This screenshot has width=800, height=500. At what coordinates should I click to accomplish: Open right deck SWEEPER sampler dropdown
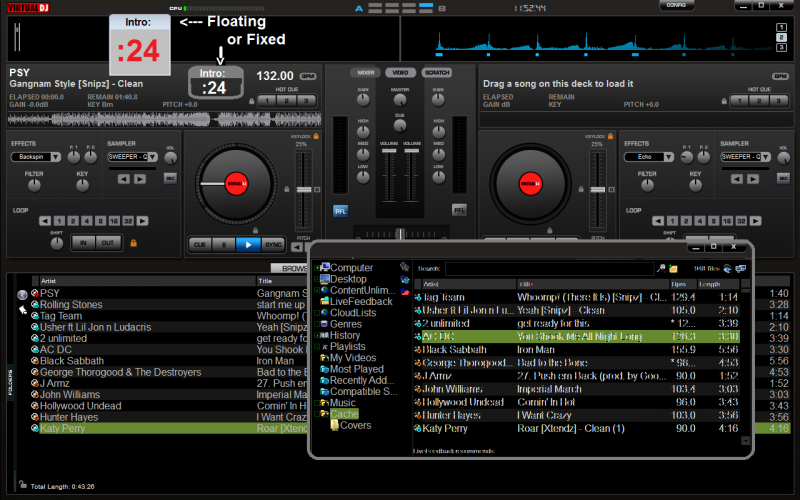[765, 157]
